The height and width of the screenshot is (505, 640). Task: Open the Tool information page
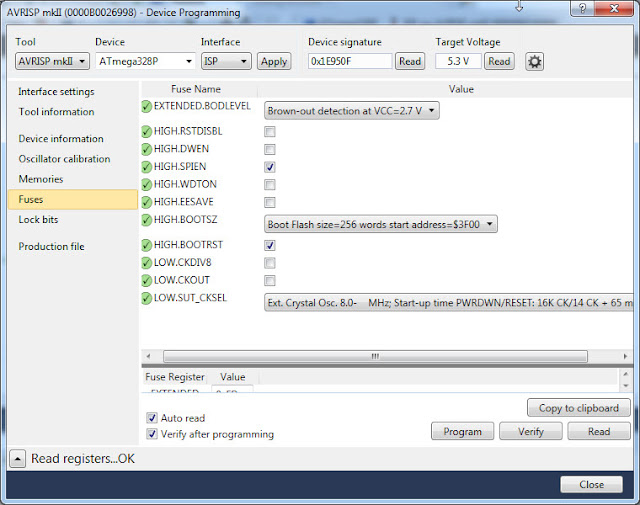[x=56, y=112]
